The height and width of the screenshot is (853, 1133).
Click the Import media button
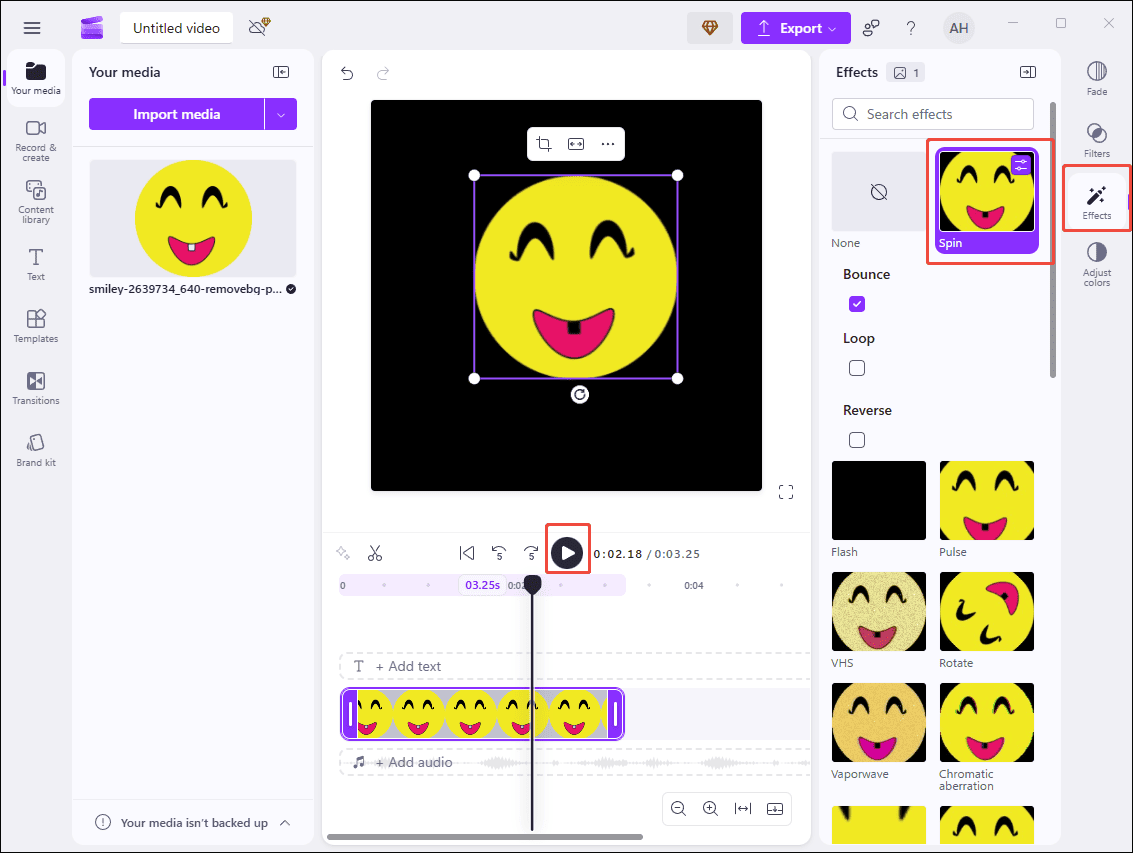tap(178, 114)
